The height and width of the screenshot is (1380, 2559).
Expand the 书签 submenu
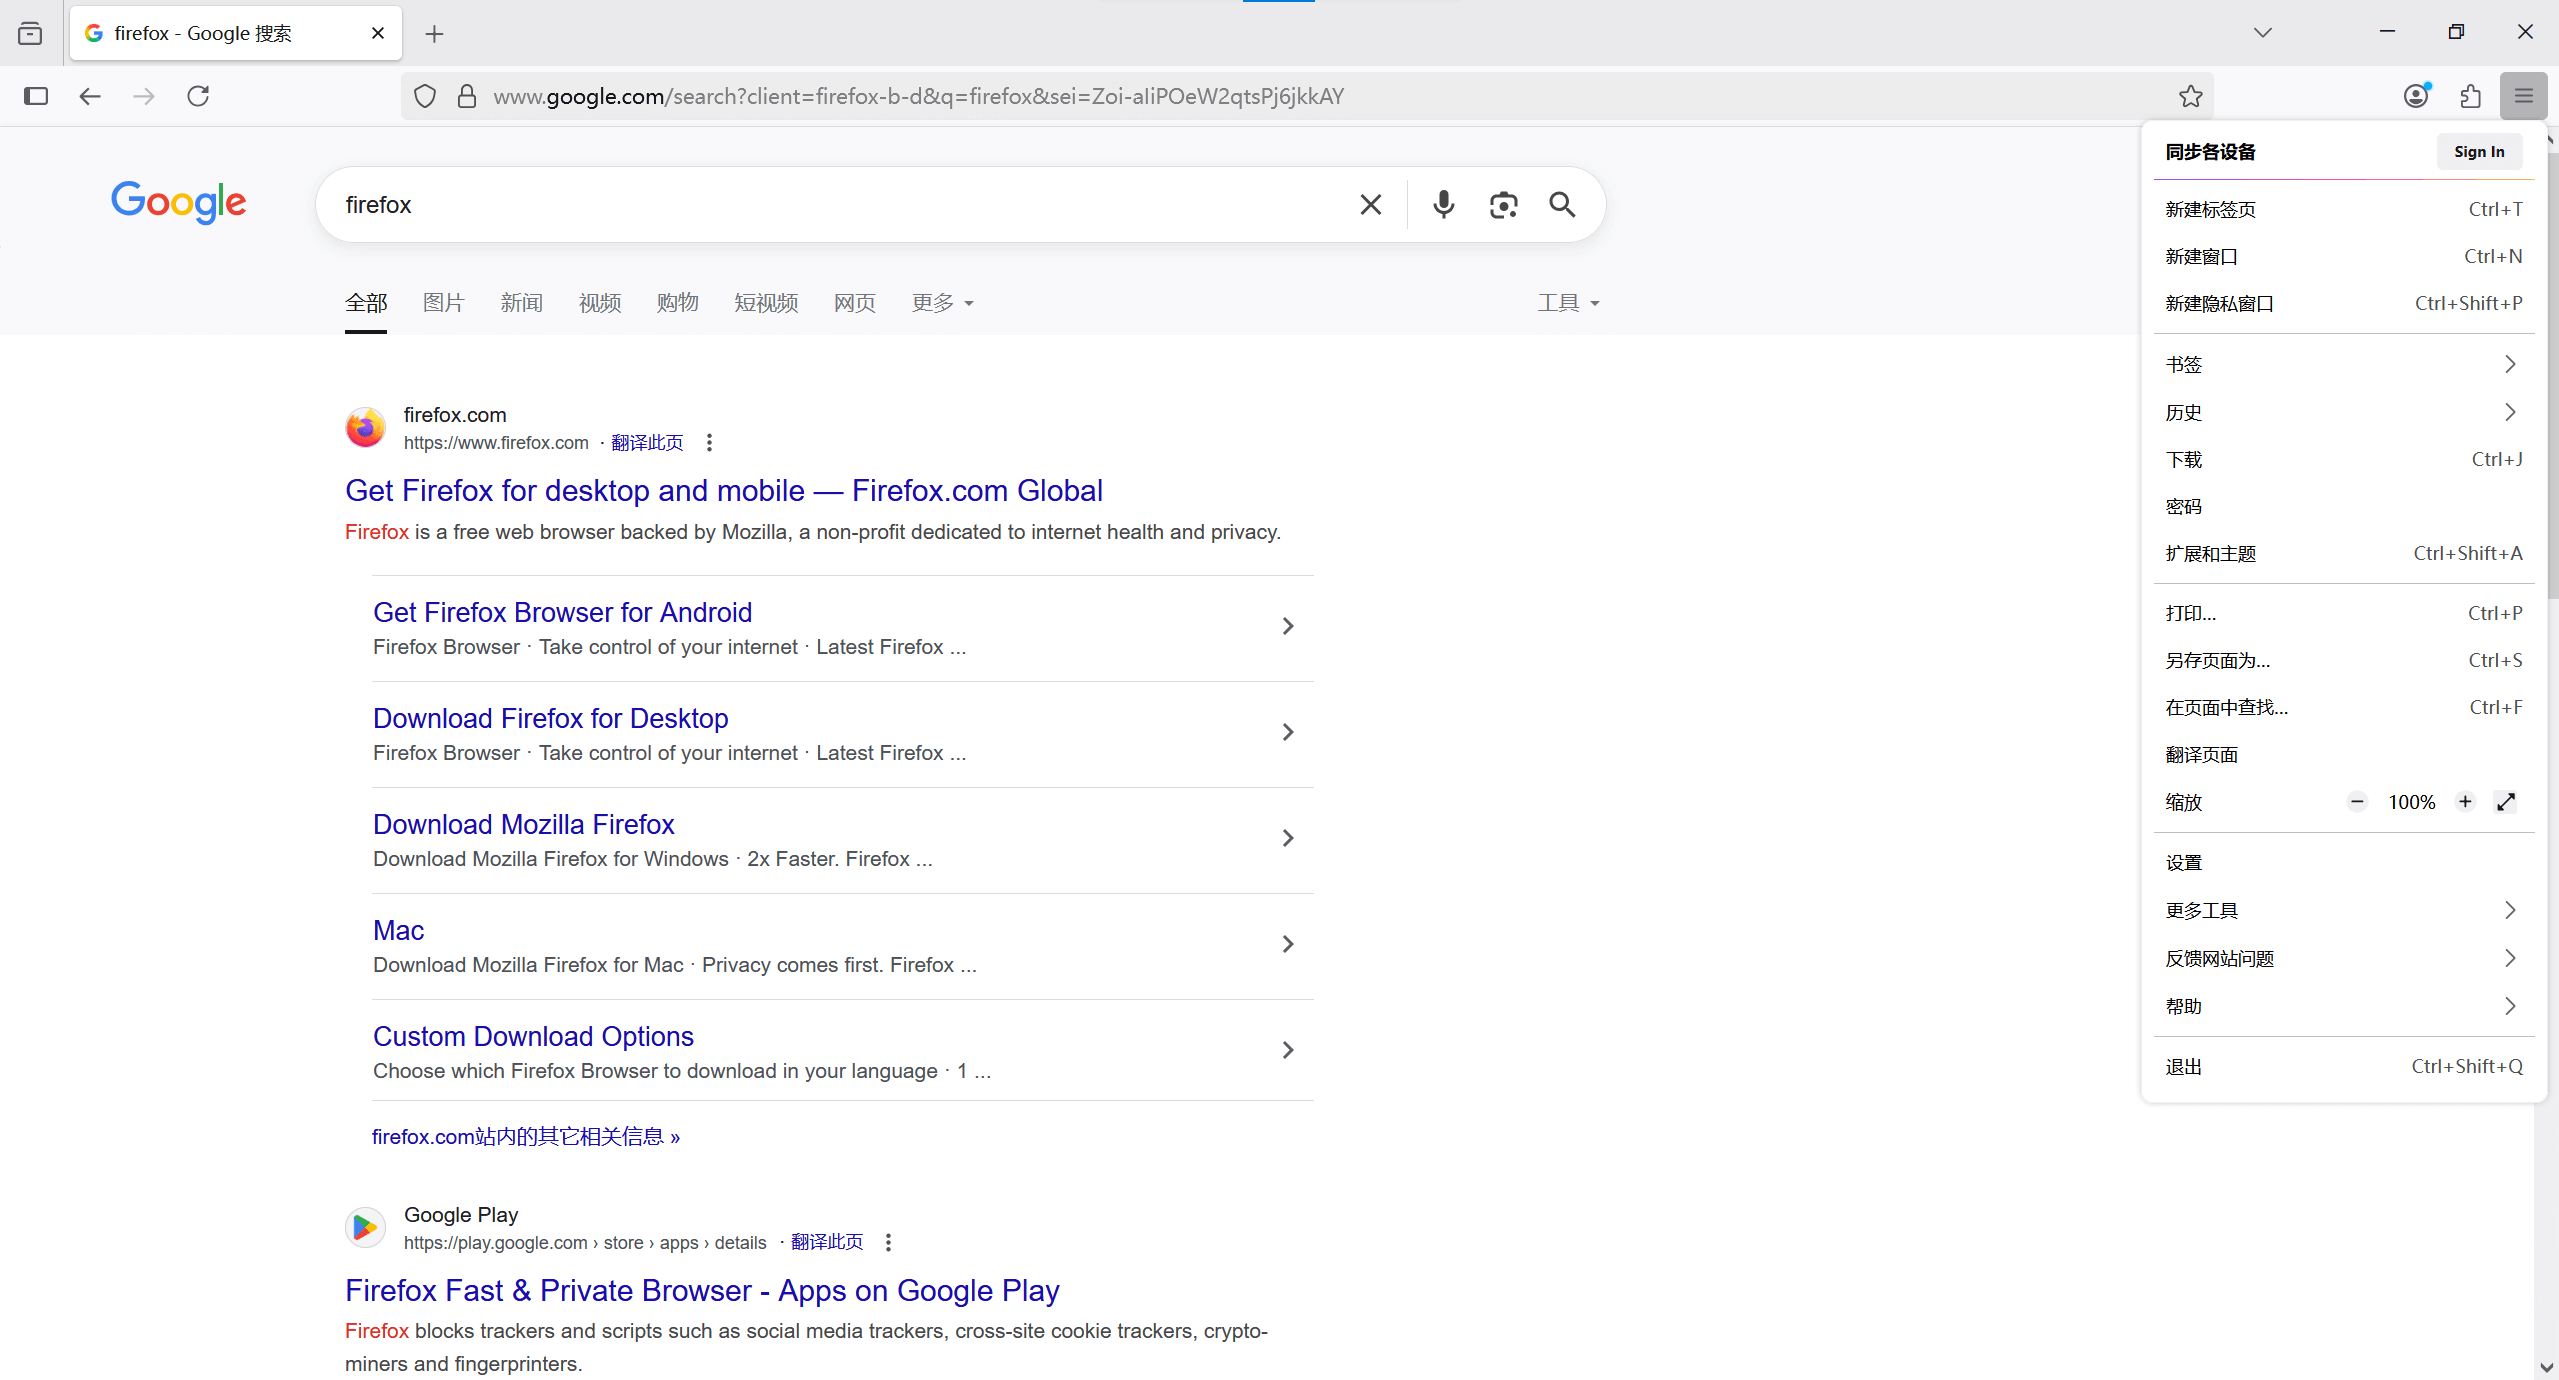pyautogui.click(x=2342, y=365)
